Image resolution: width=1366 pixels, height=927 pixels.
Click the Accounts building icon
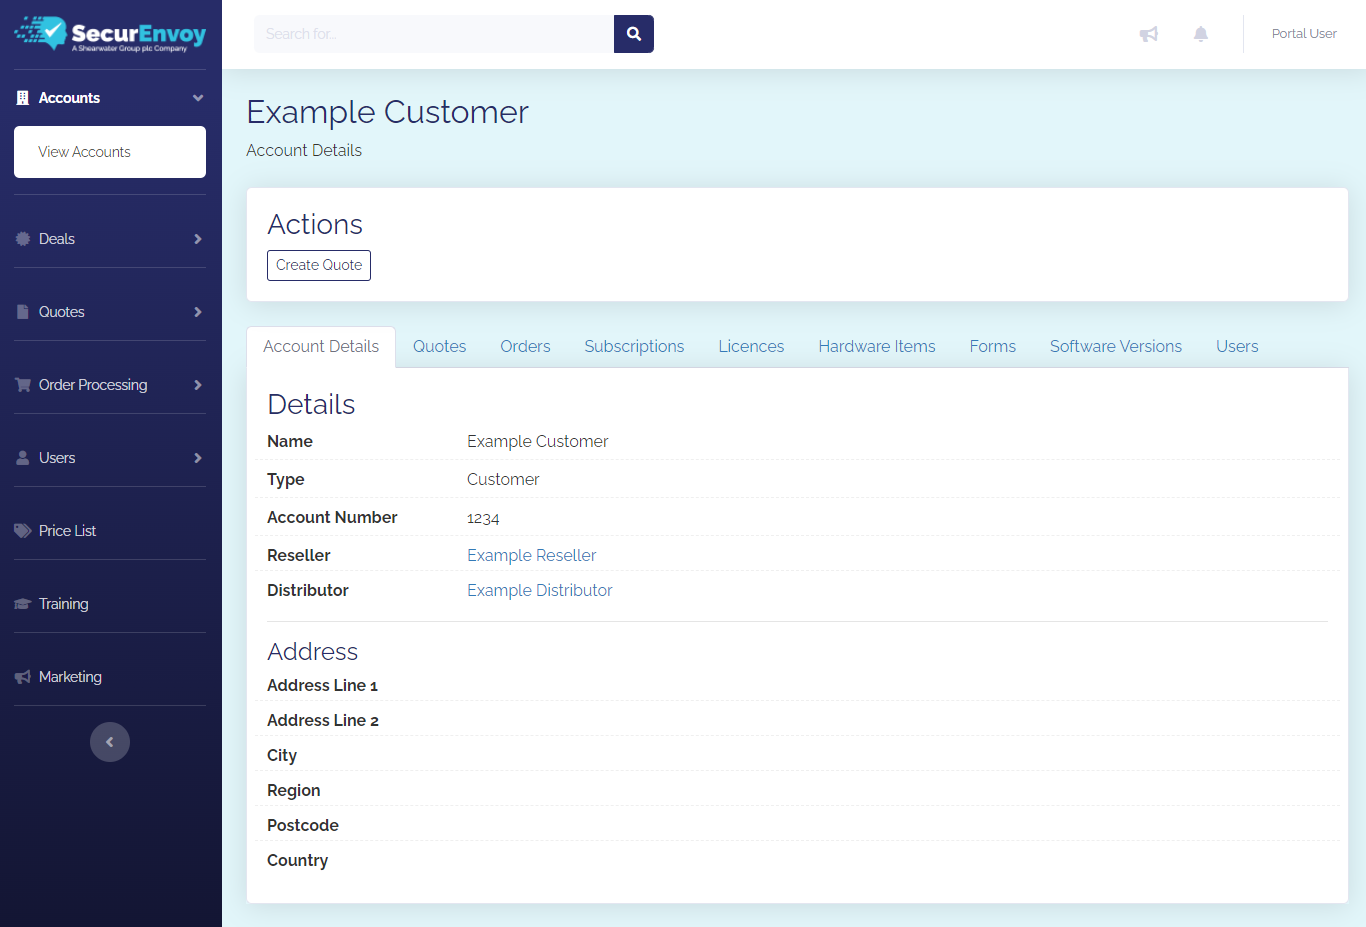[x=23, y=98]
